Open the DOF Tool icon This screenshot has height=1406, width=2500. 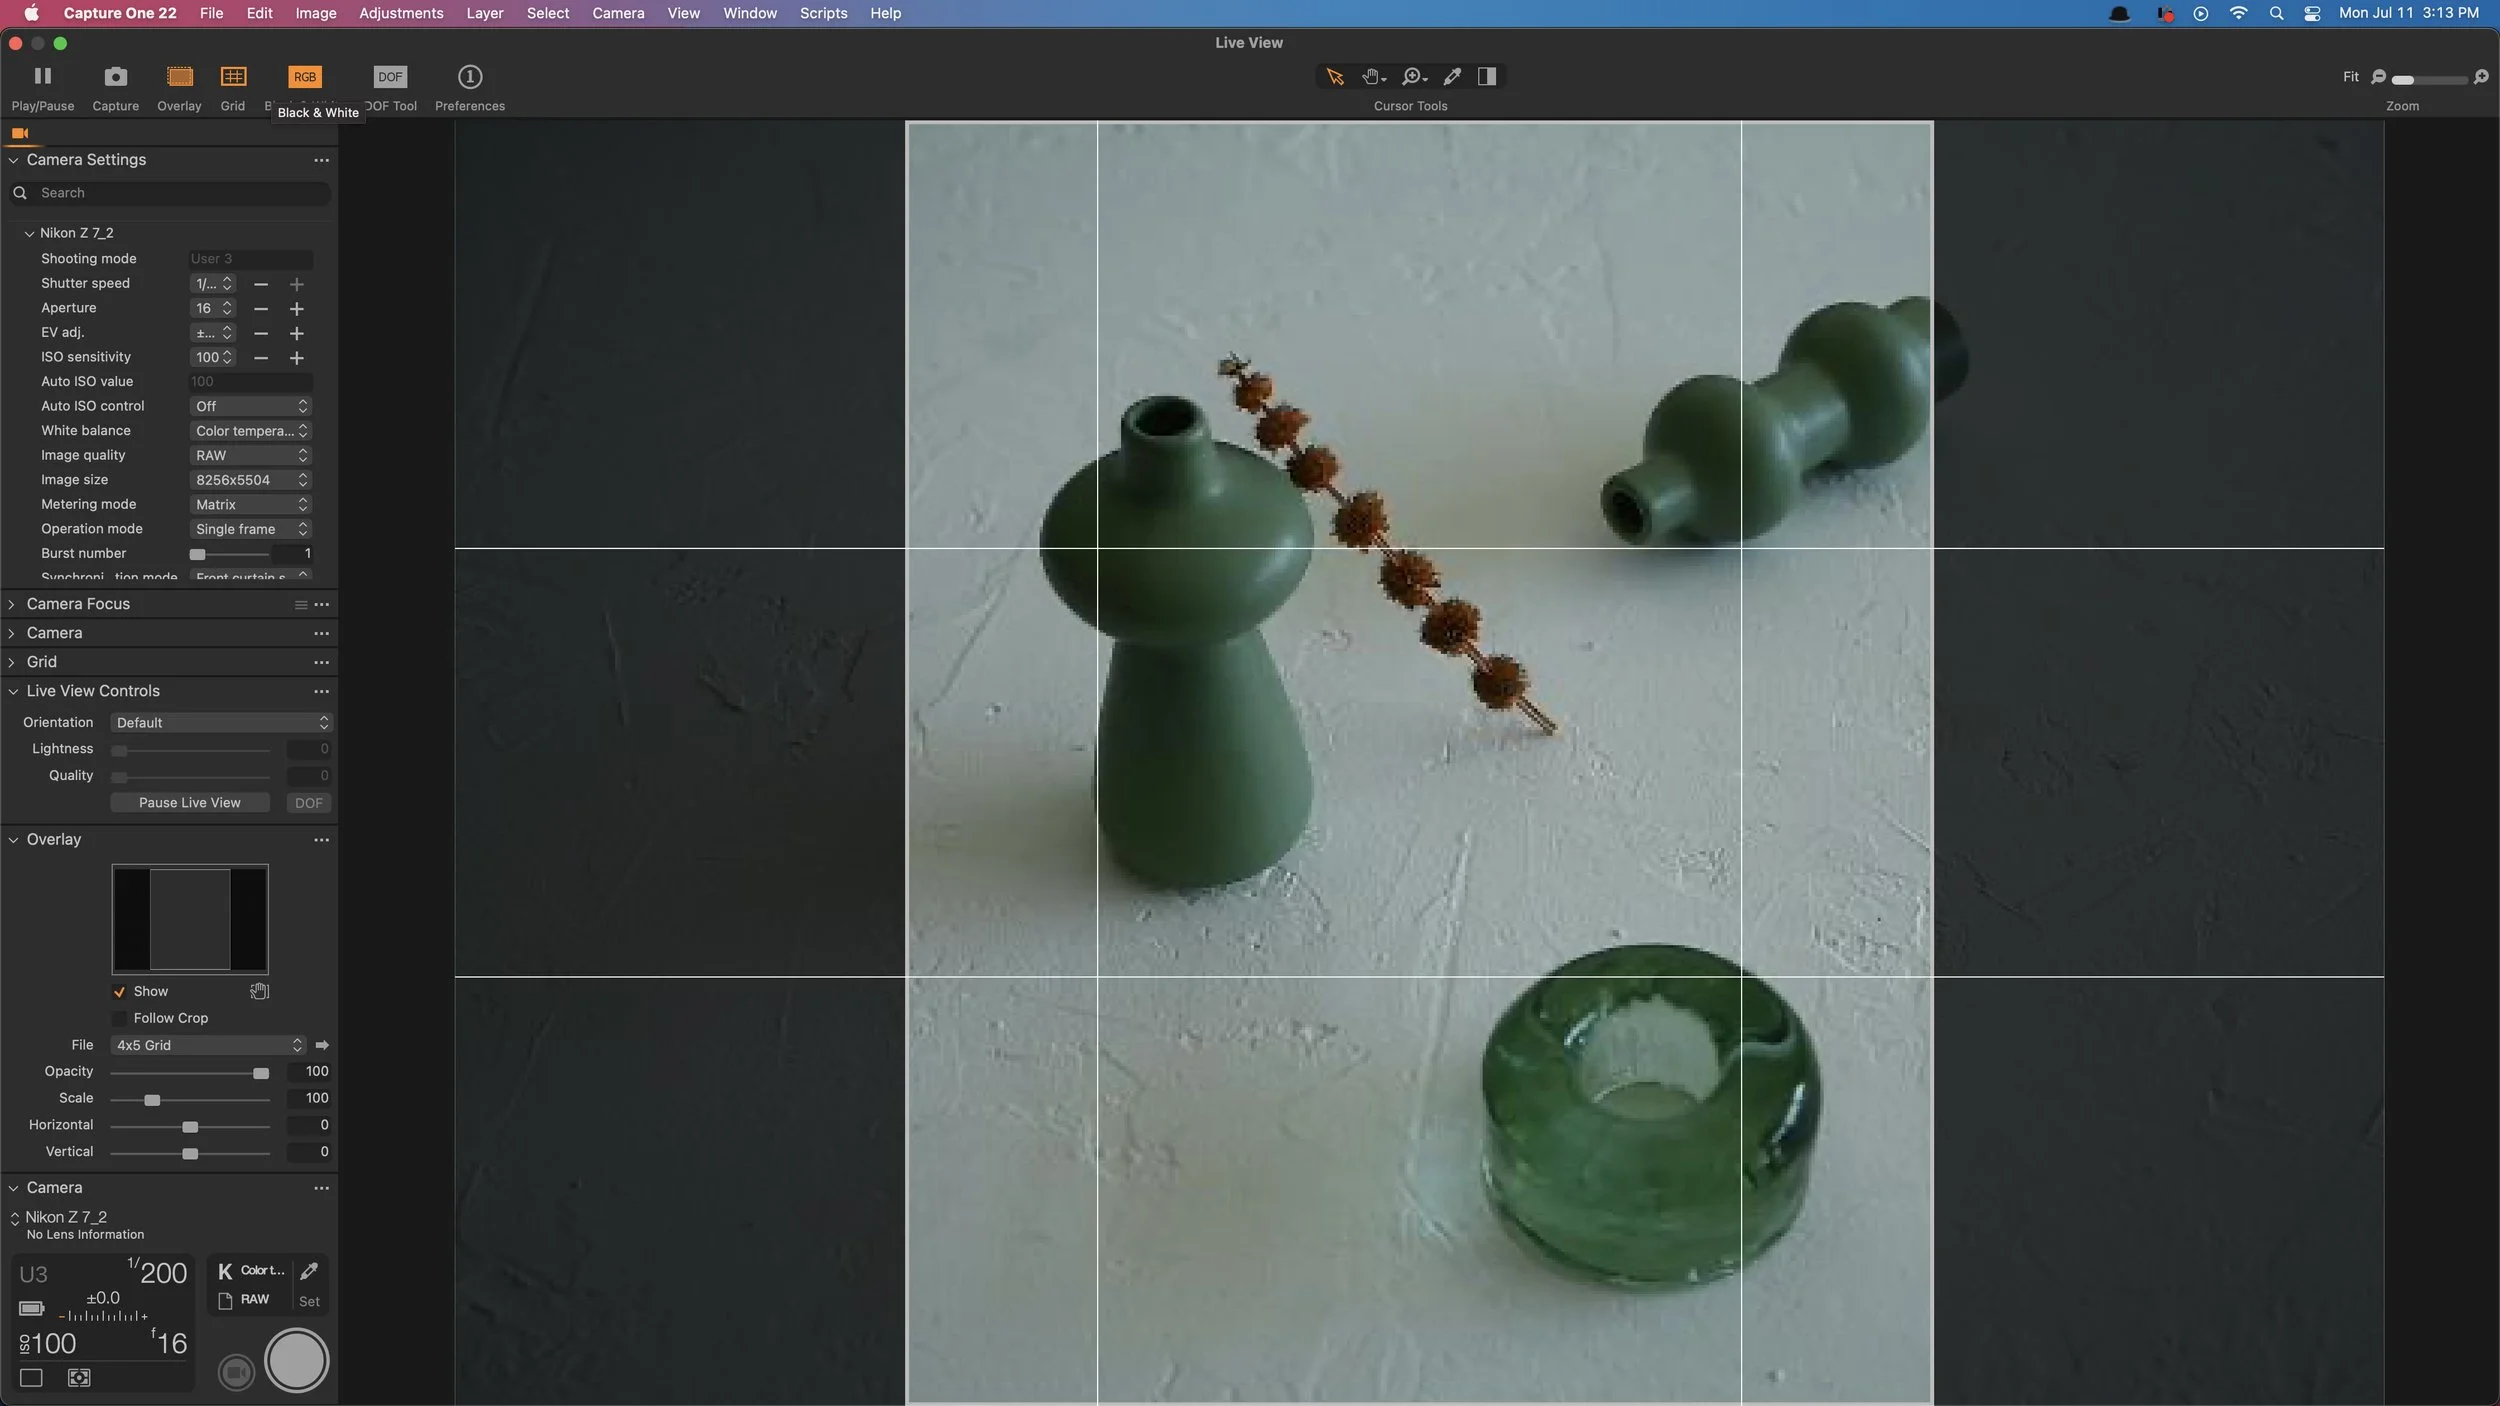(x=390, y=77)
